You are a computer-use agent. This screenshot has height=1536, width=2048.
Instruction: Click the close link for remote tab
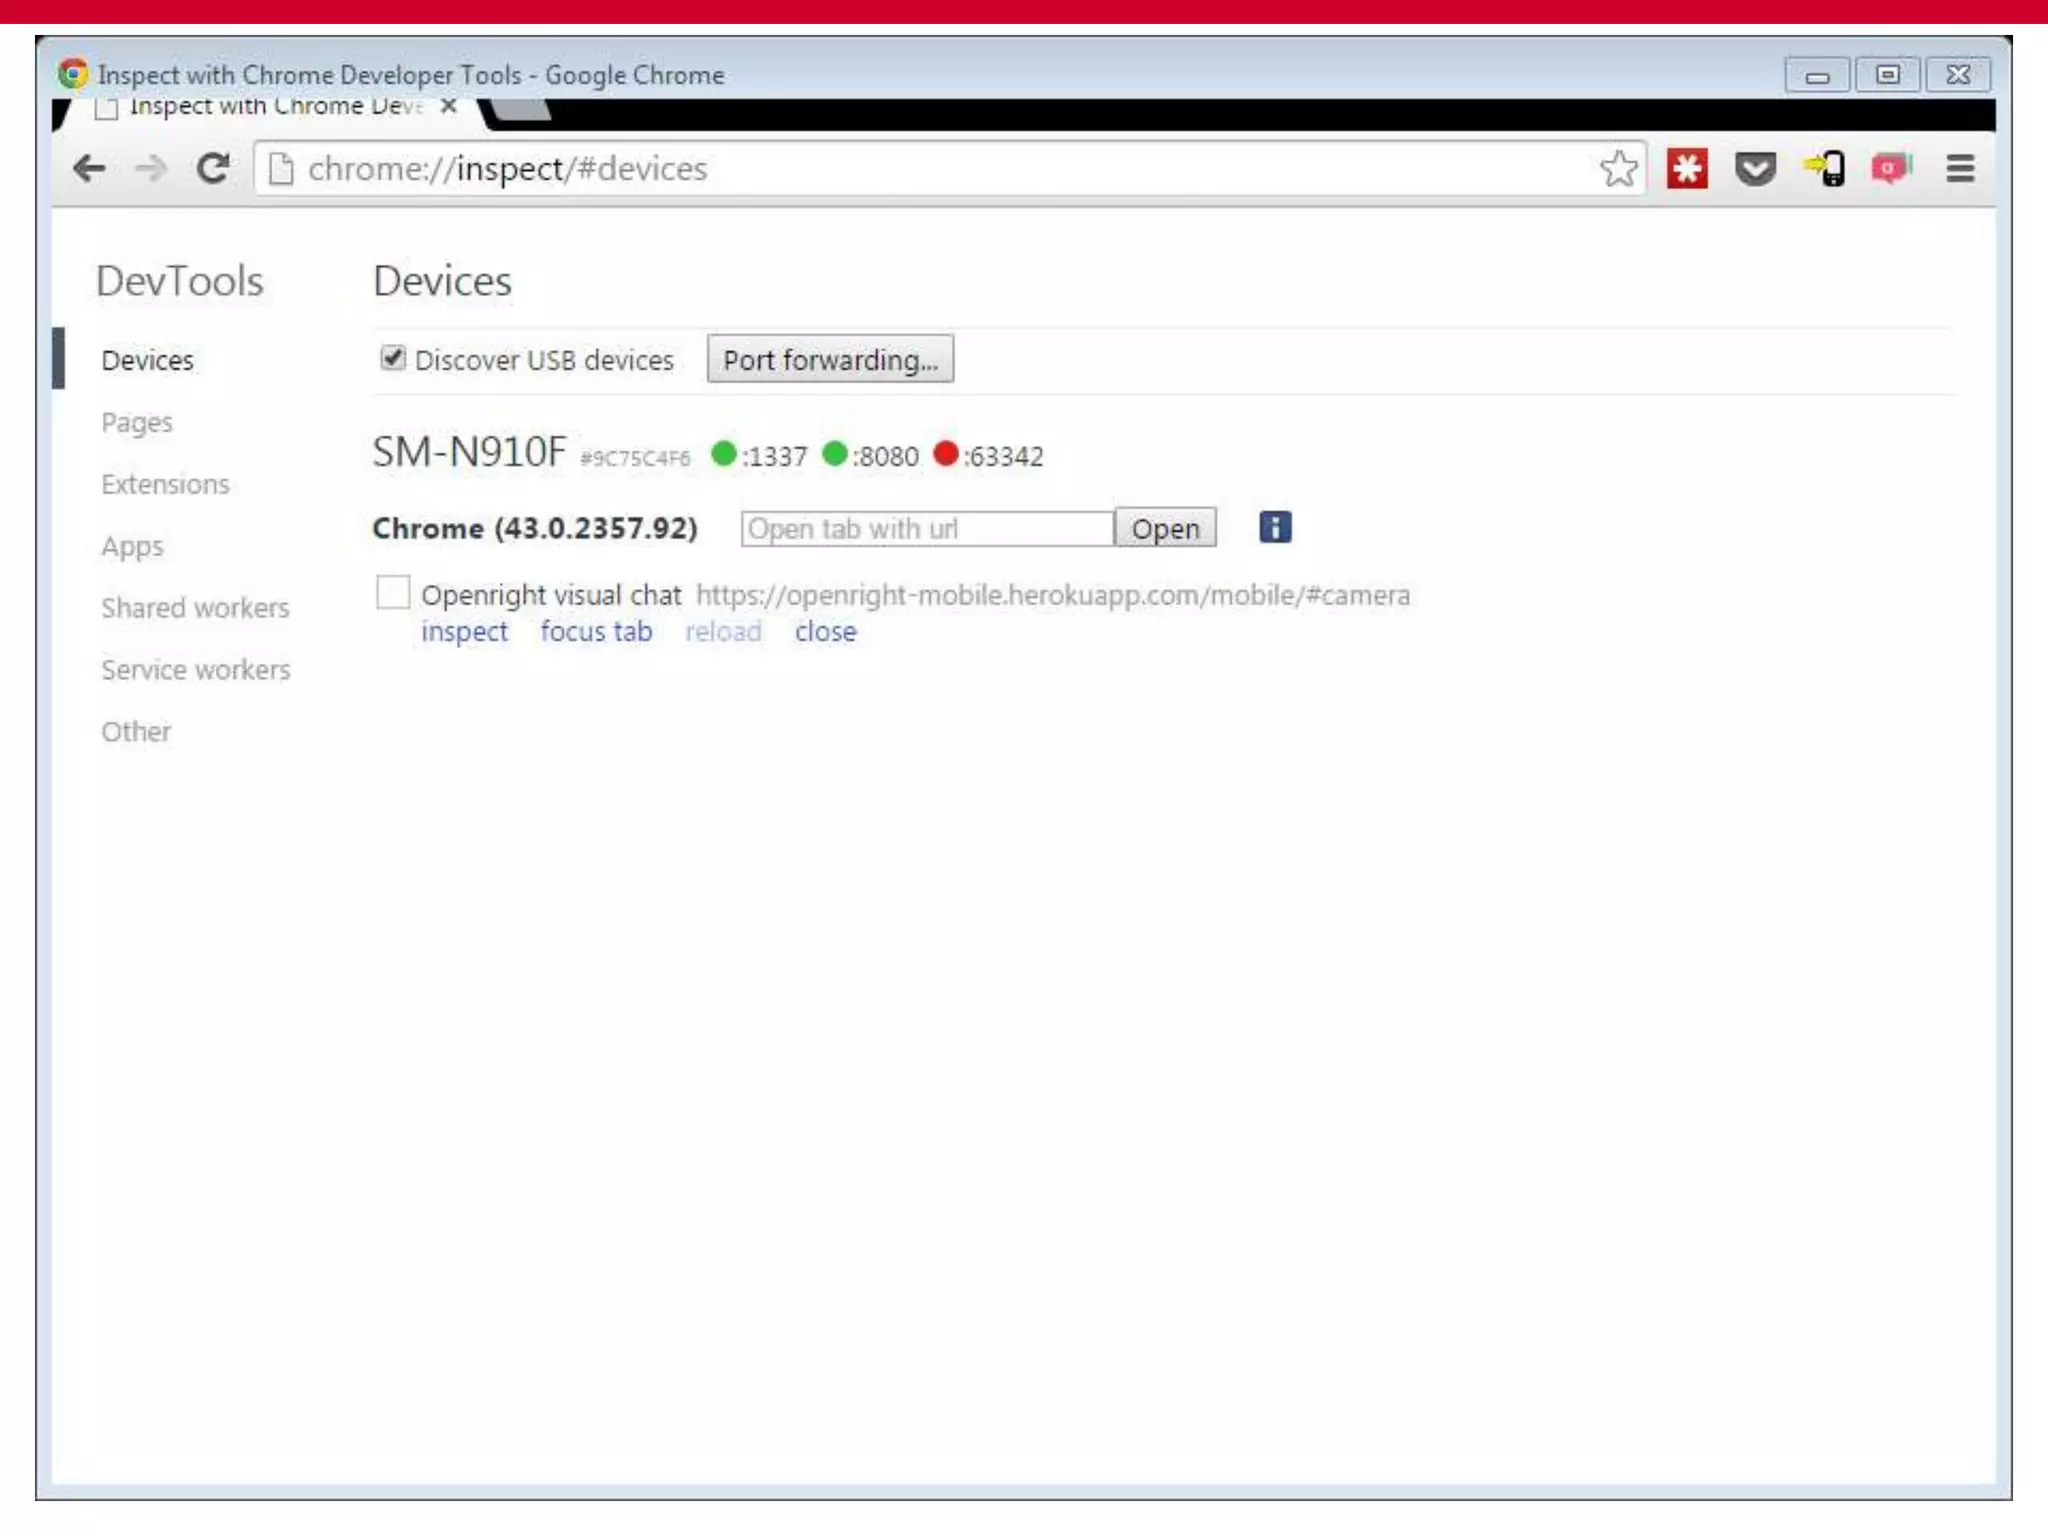pos(825,632)
